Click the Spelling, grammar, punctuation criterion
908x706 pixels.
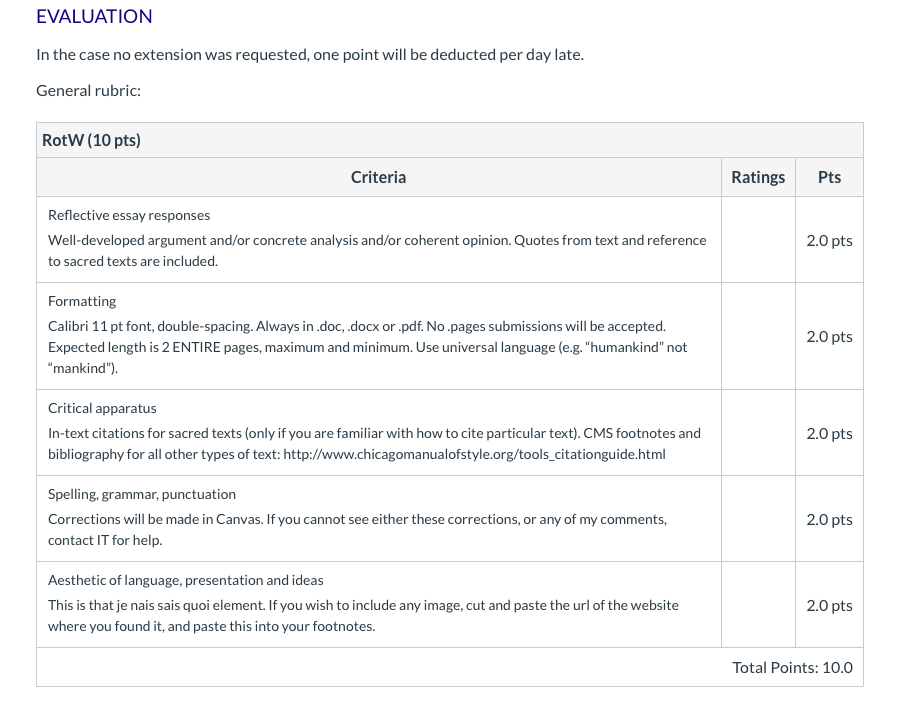[142, 494]
